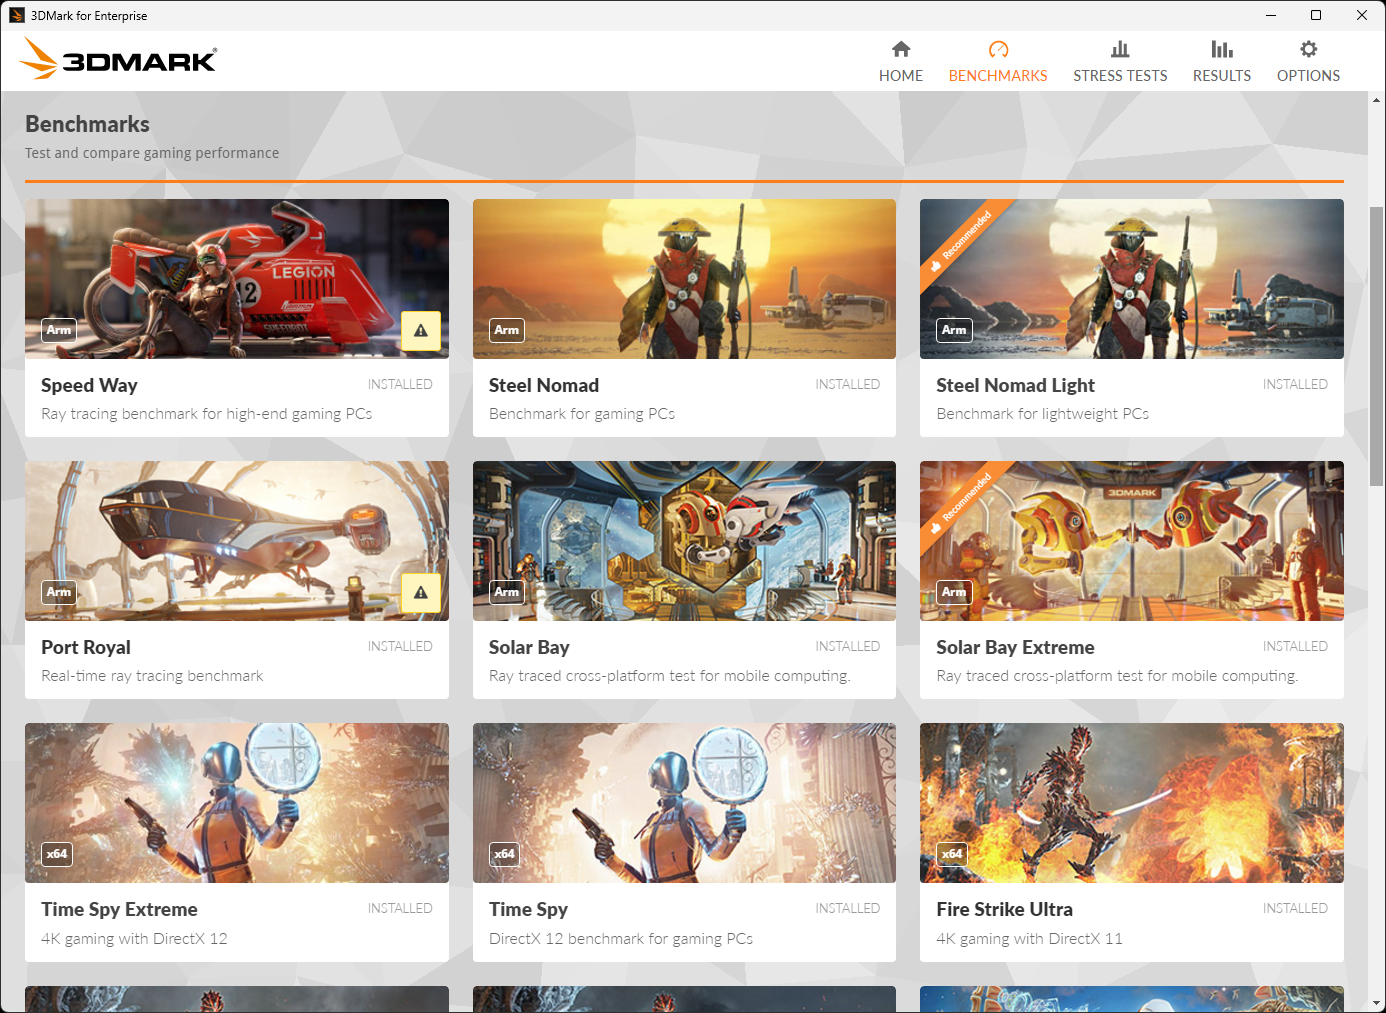This screenshot has height=1013, width=1386.
Task: Click the Options gear icon
Action: (x=1308, y=49)
